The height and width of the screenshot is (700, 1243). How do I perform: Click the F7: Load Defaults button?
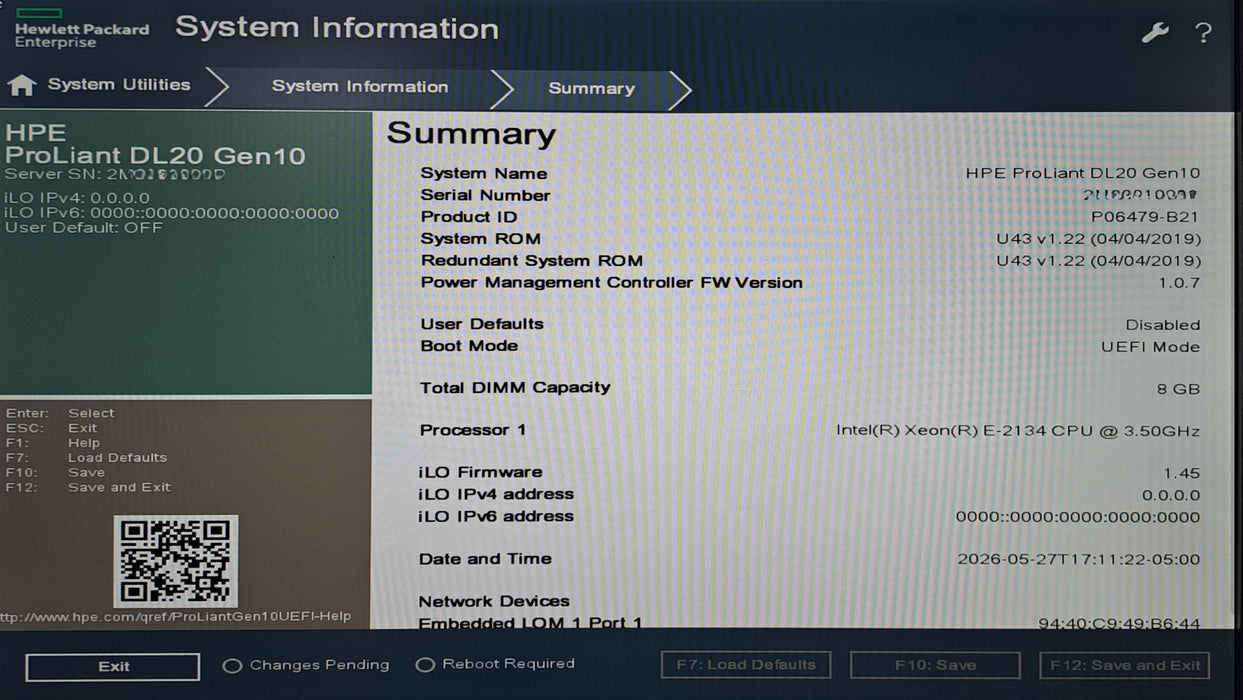(746, 665)
